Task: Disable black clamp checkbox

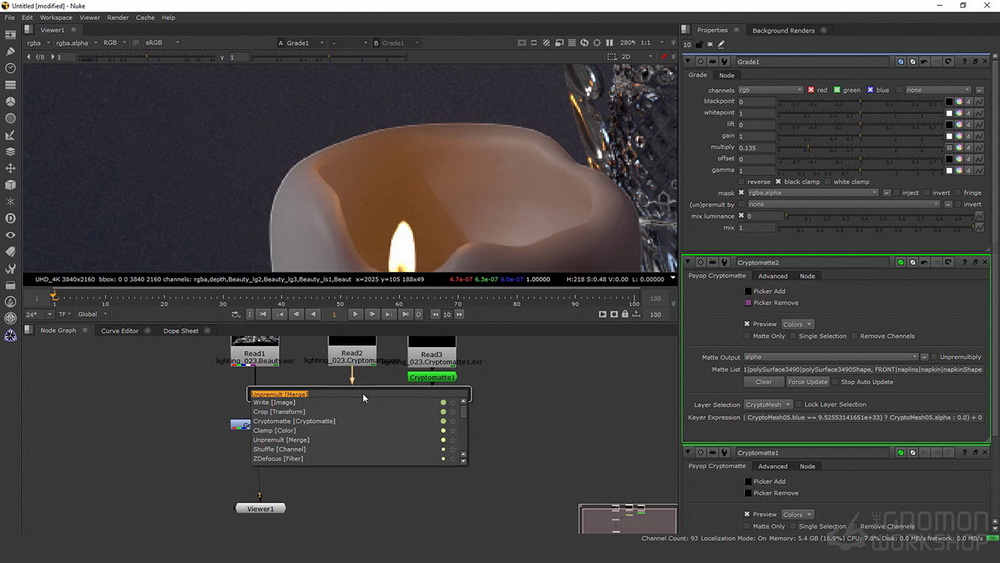Action: tap(778, 182)
